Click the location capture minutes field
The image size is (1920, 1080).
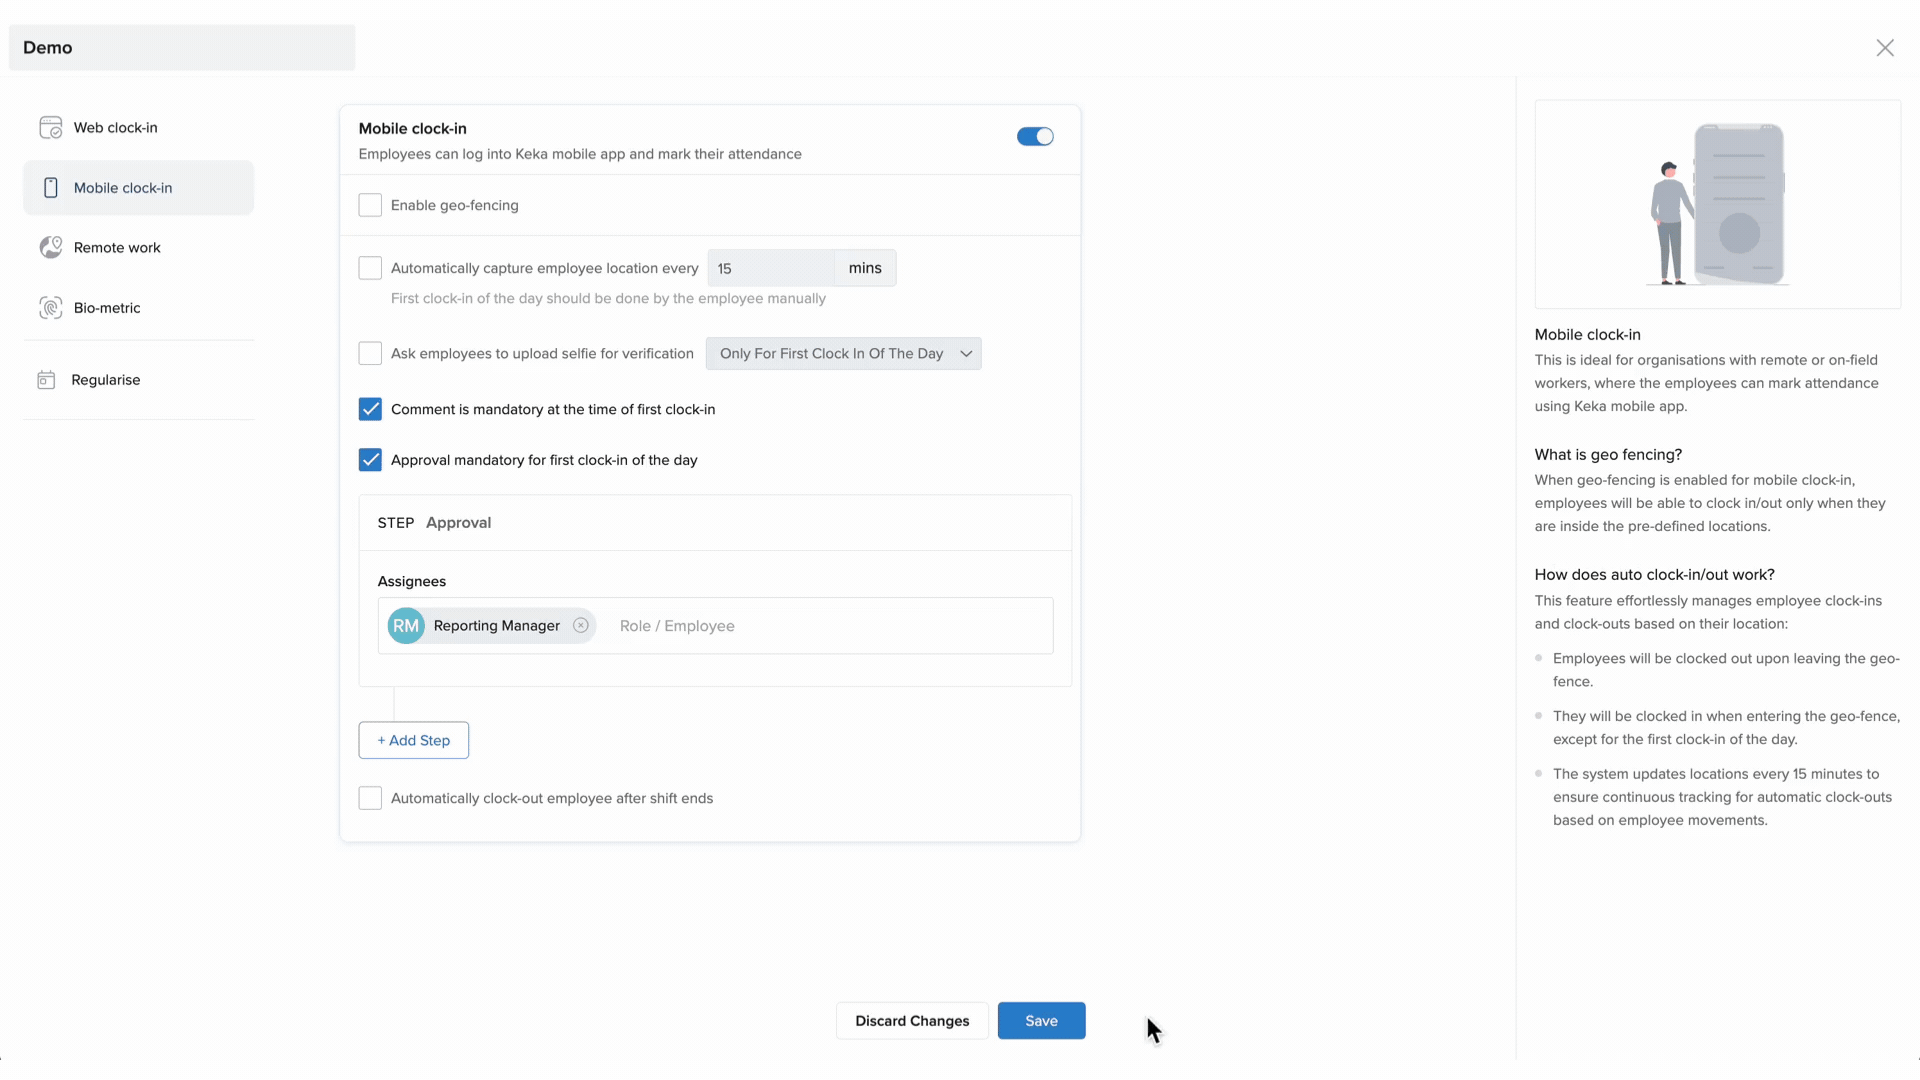point(770,269)
